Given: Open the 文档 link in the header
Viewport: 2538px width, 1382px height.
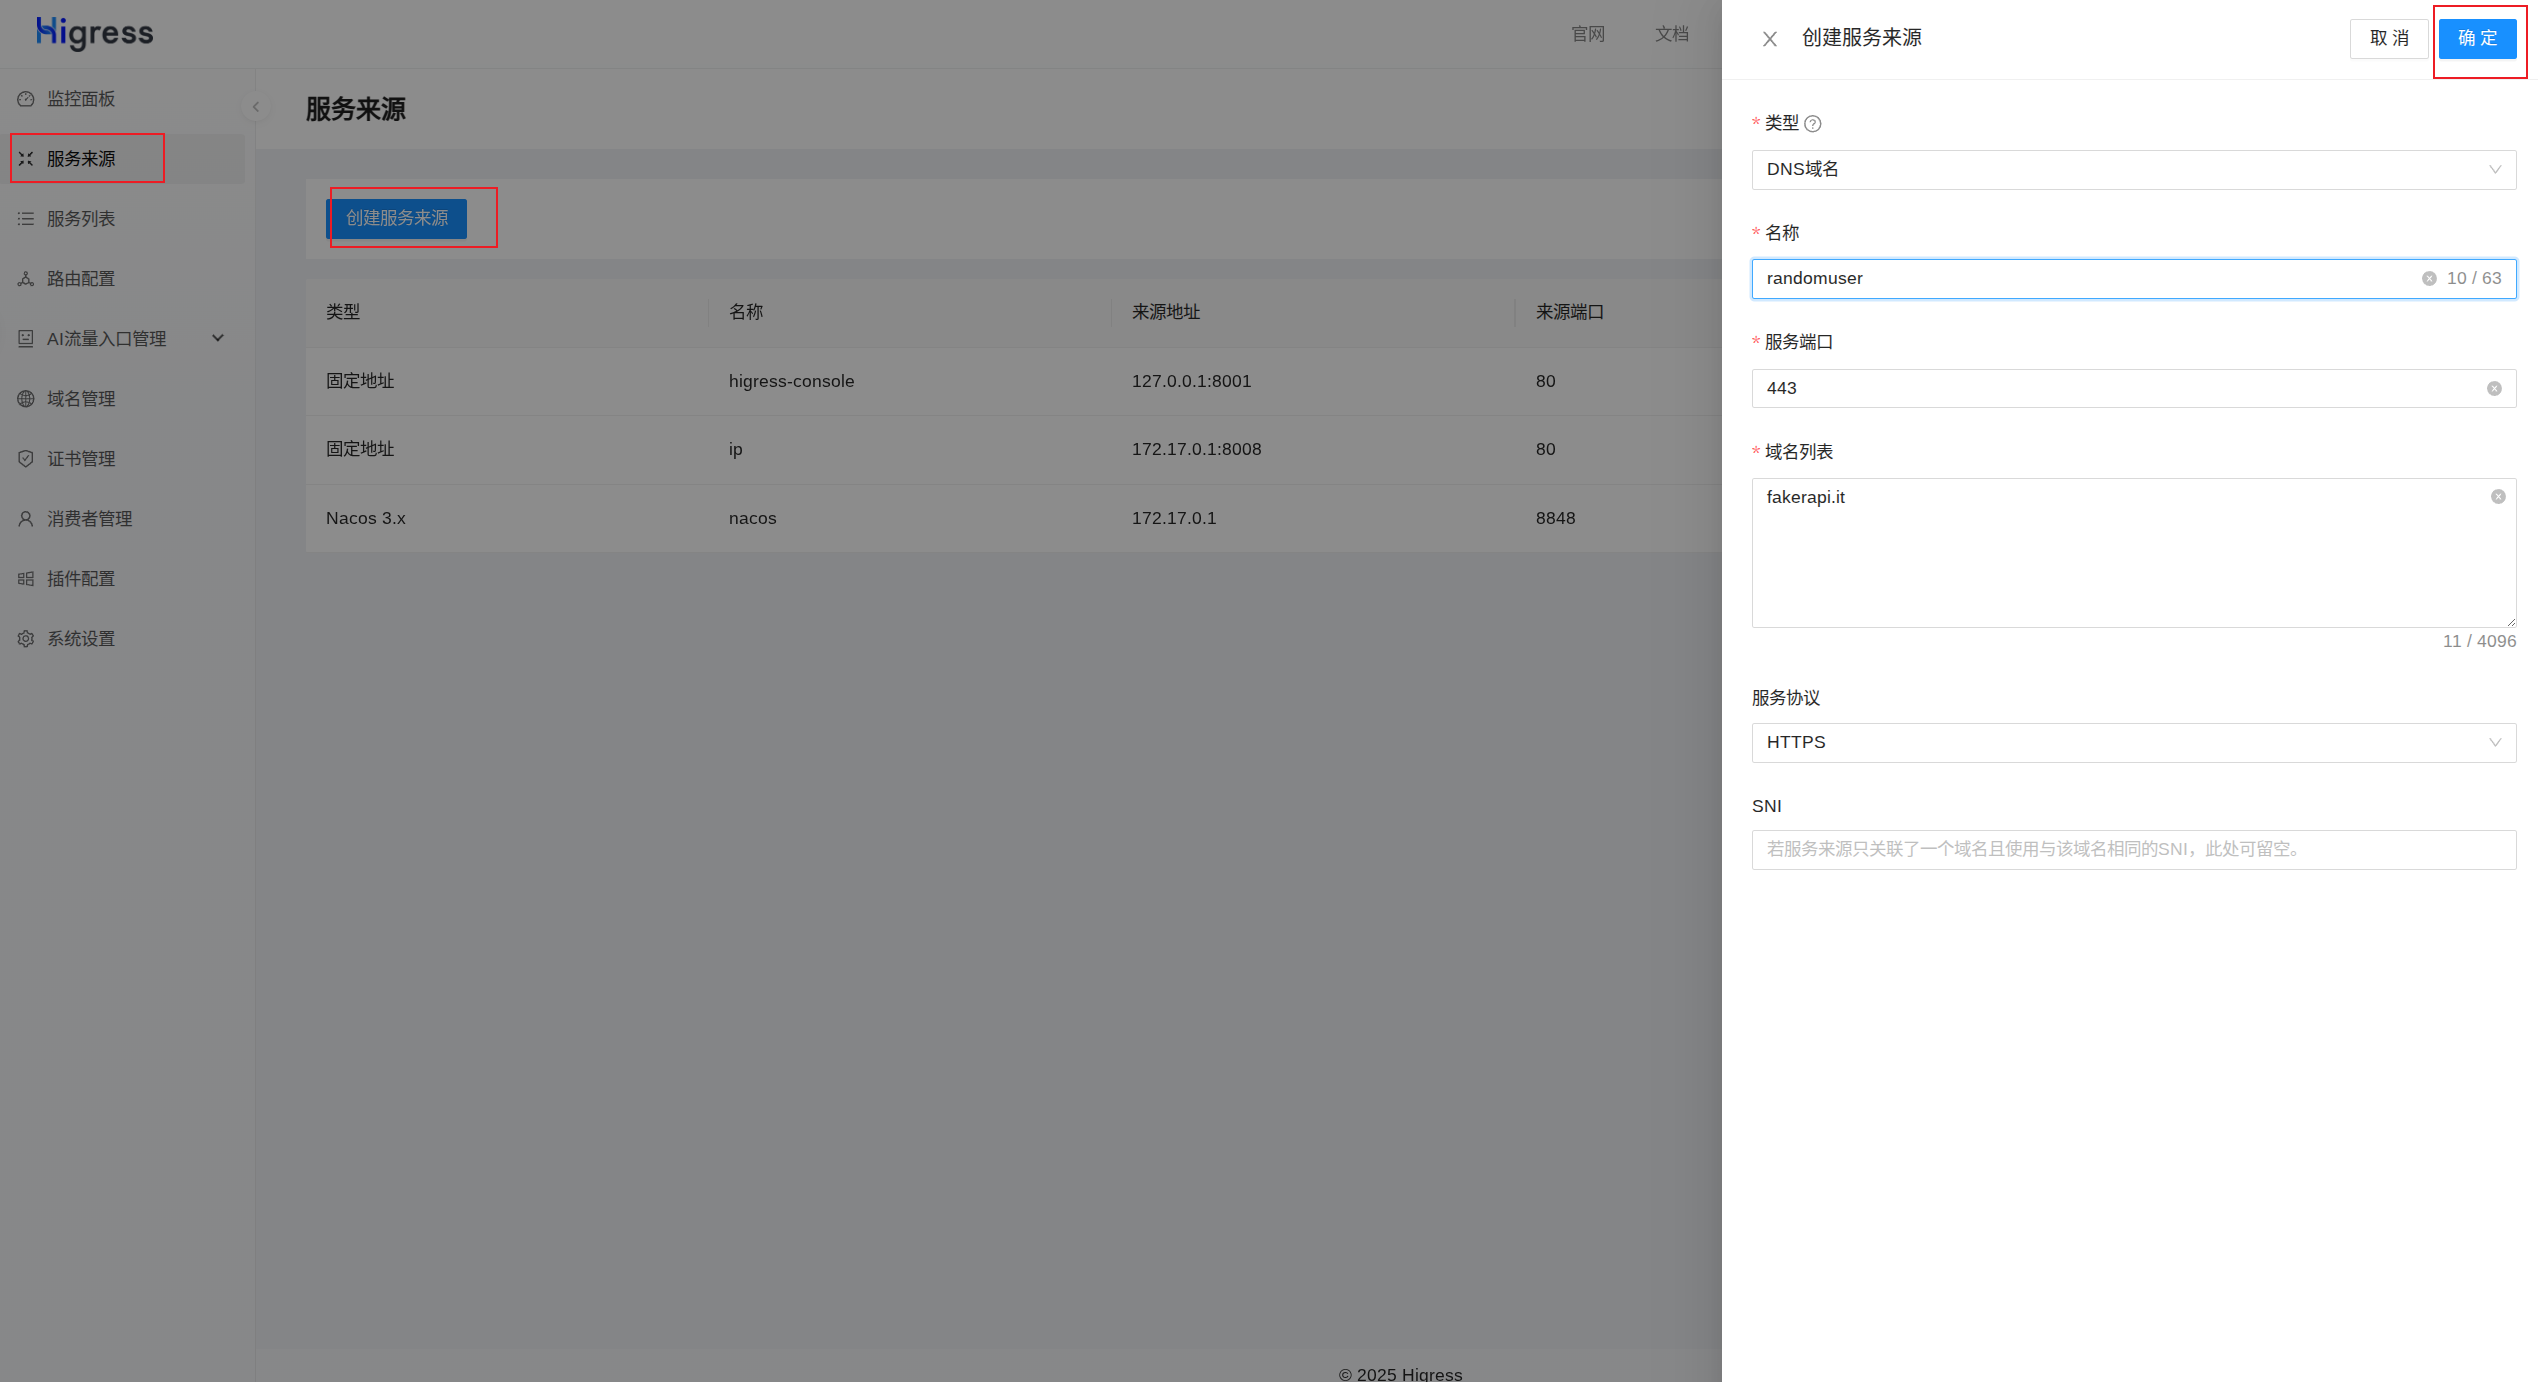Looking at the screenshot, I should 1671,34.
